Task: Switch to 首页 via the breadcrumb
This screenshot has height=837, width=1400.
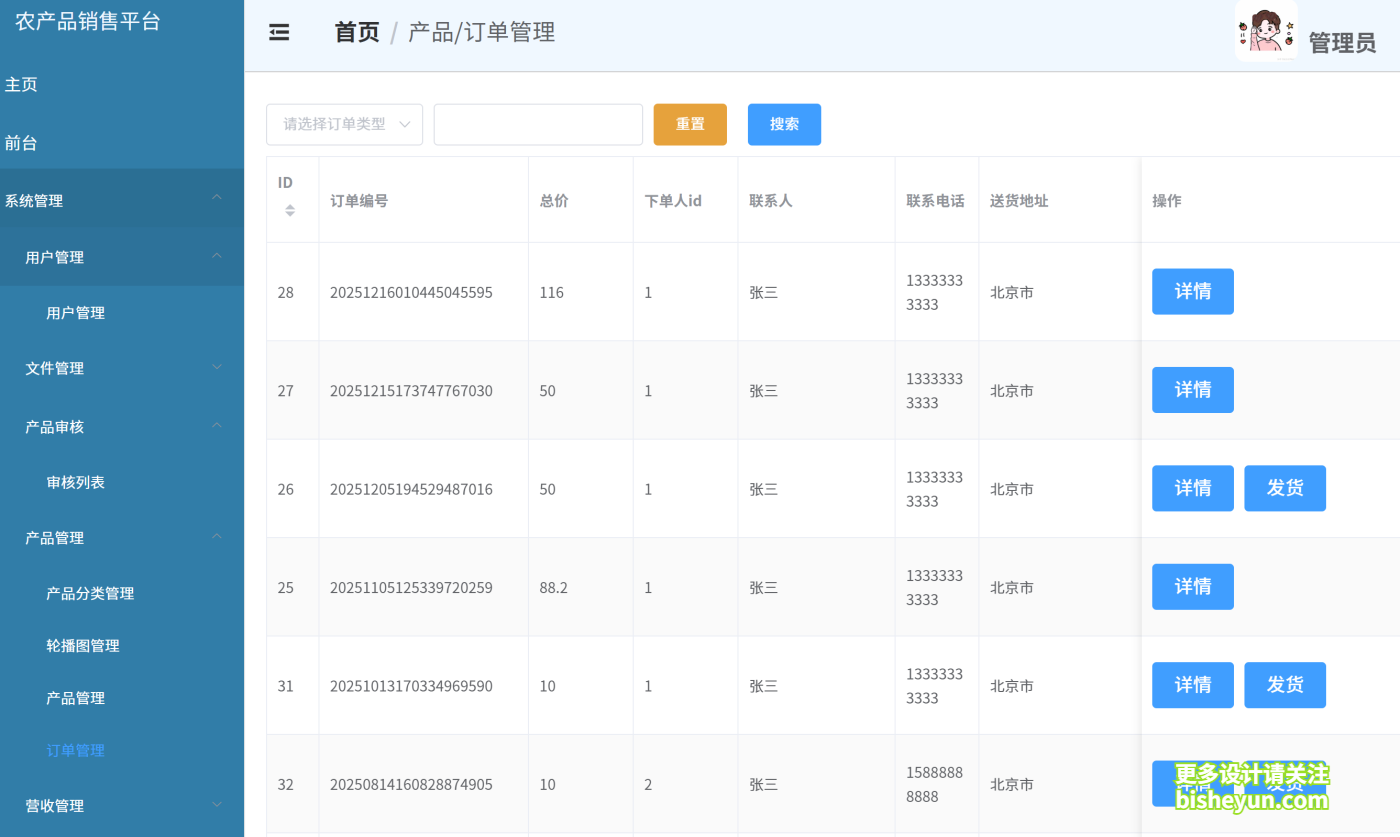Action: (356, 32)
